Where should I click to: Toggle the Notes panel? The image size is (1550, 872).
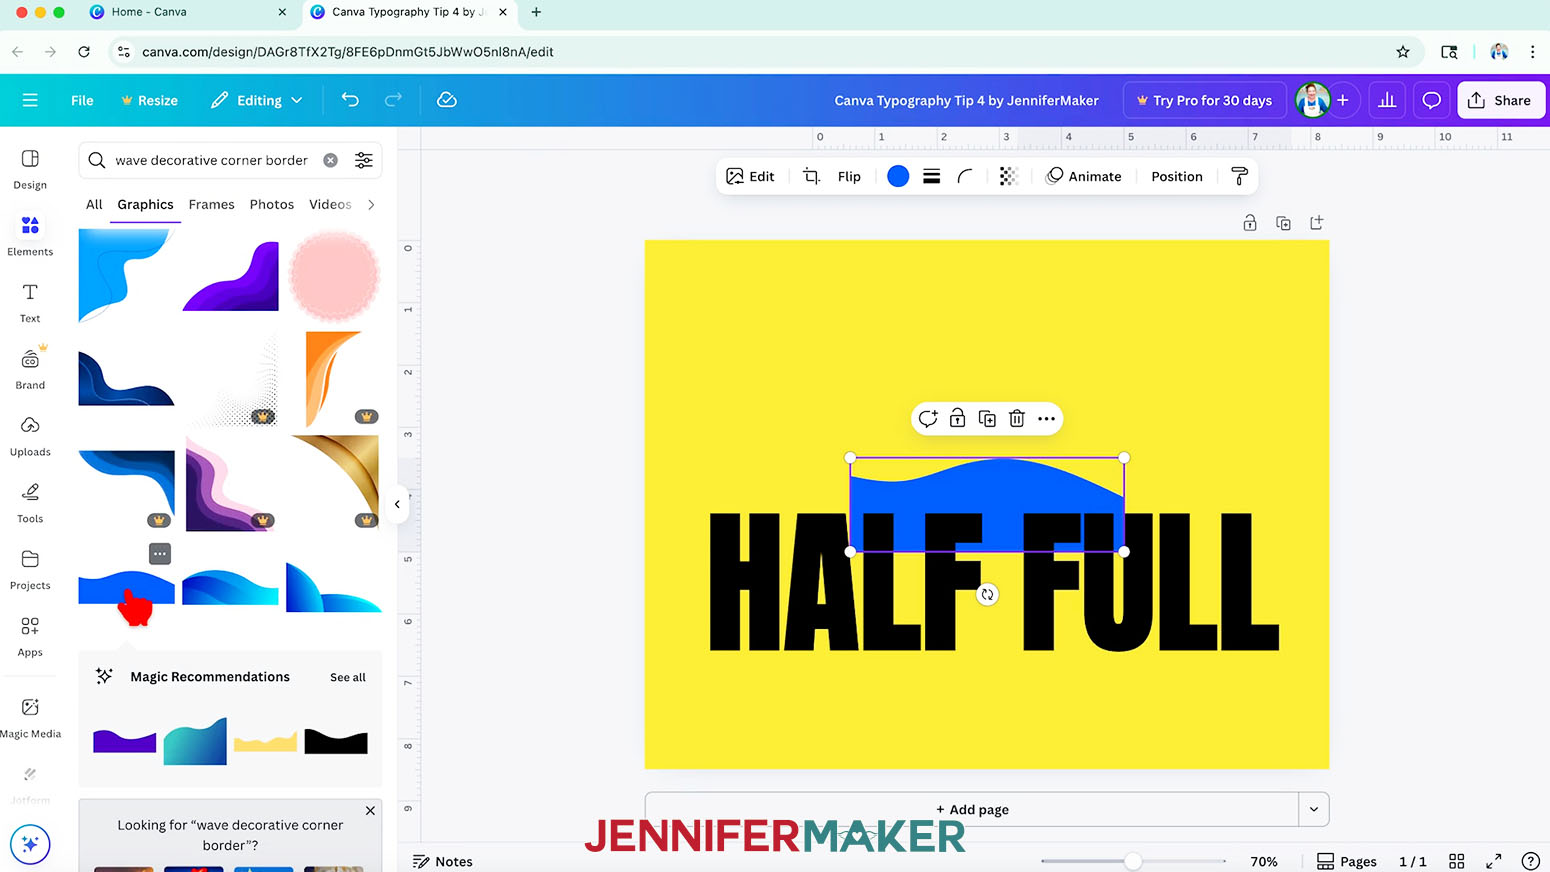pos(443,861)
